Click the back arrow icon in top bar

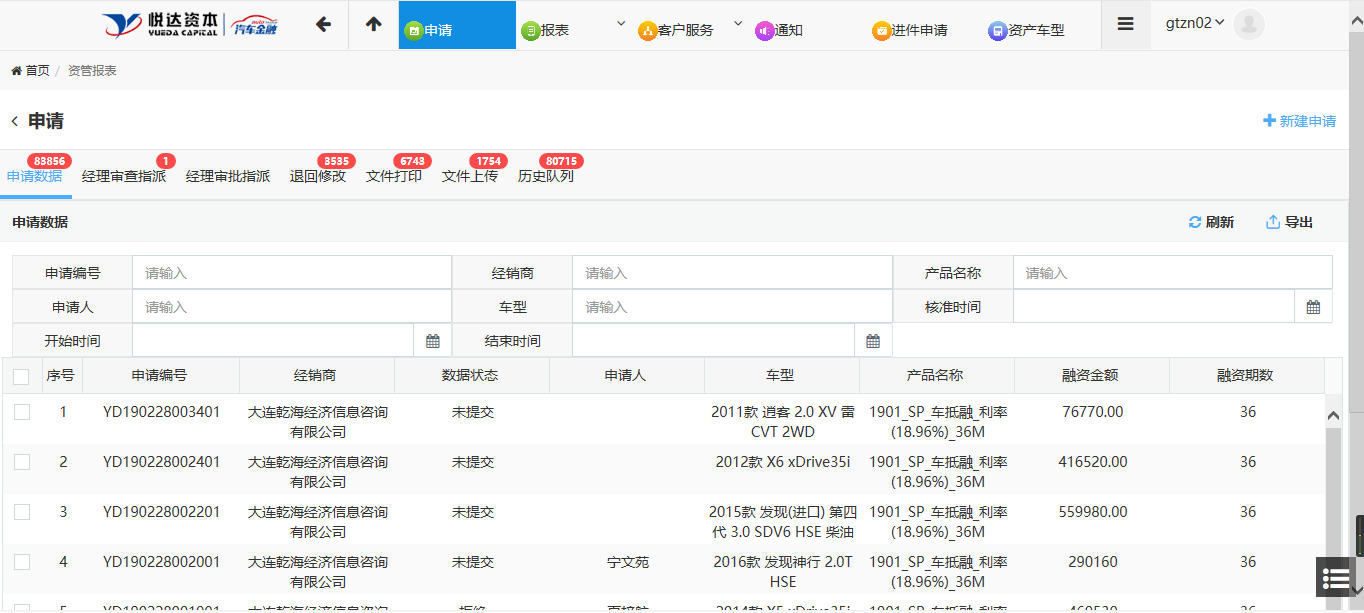click(323, 25)
